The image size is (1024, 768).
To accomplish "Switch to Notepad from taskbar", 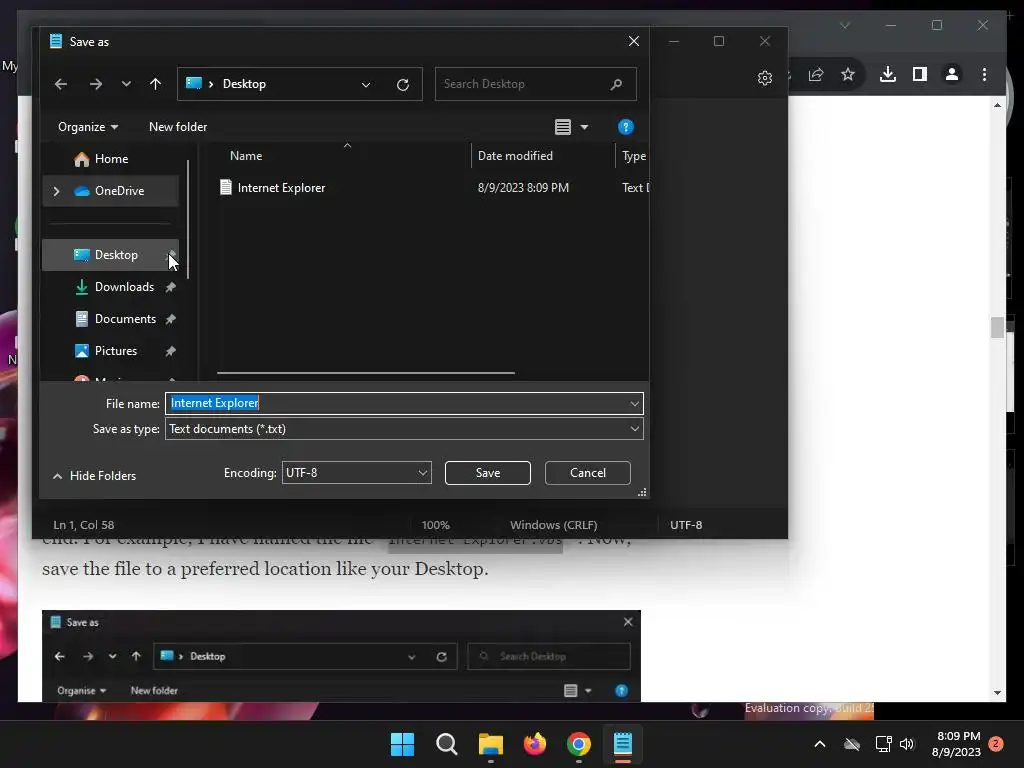I will tap(622, 744).
